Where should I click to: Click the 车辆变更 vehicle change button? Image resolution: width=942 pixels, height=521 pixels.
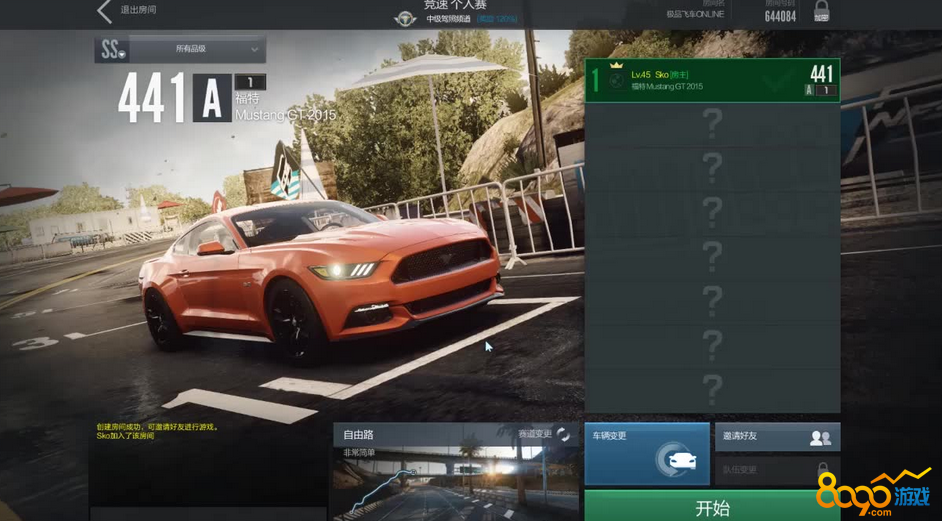point(646,454)
